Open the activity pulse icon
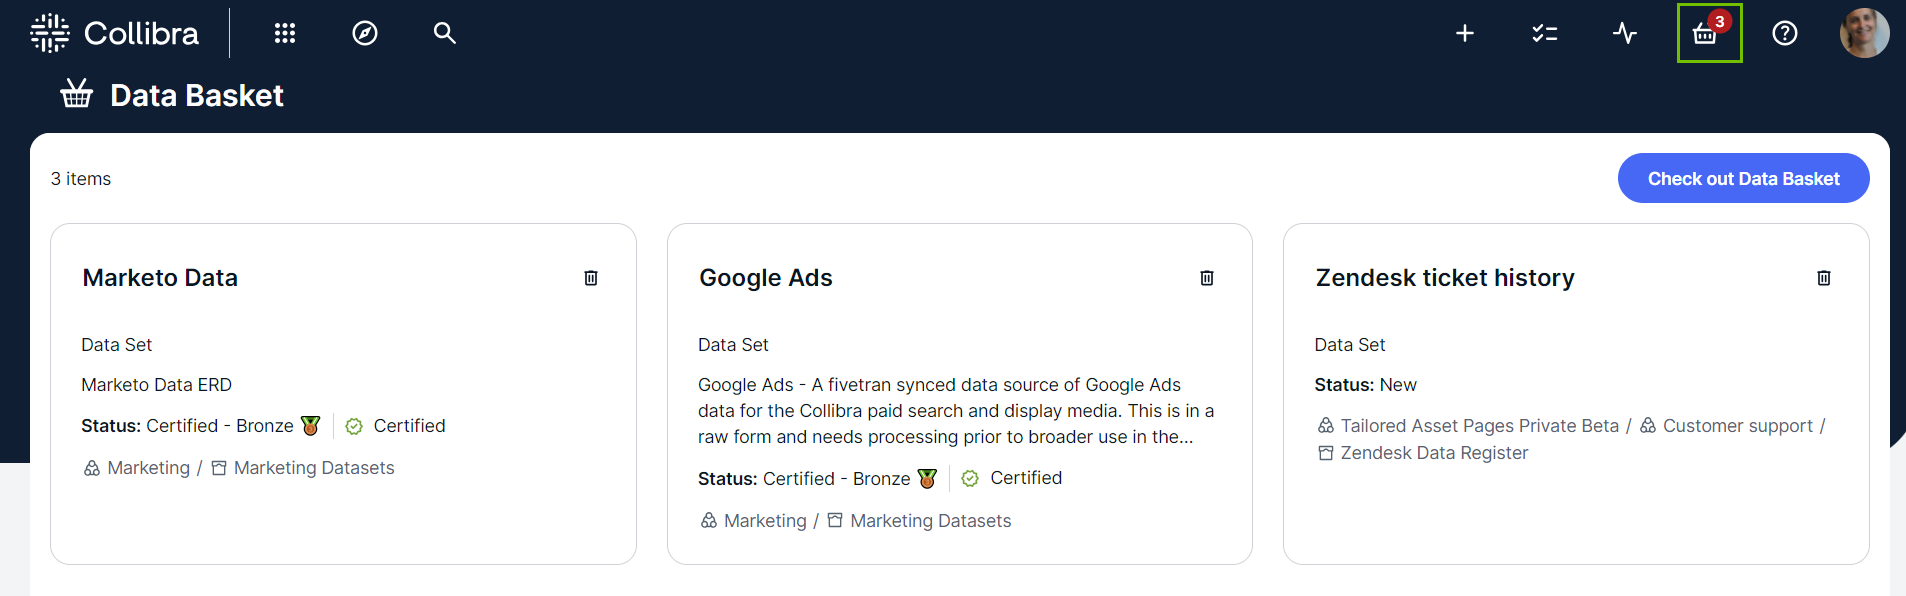 1625,33
